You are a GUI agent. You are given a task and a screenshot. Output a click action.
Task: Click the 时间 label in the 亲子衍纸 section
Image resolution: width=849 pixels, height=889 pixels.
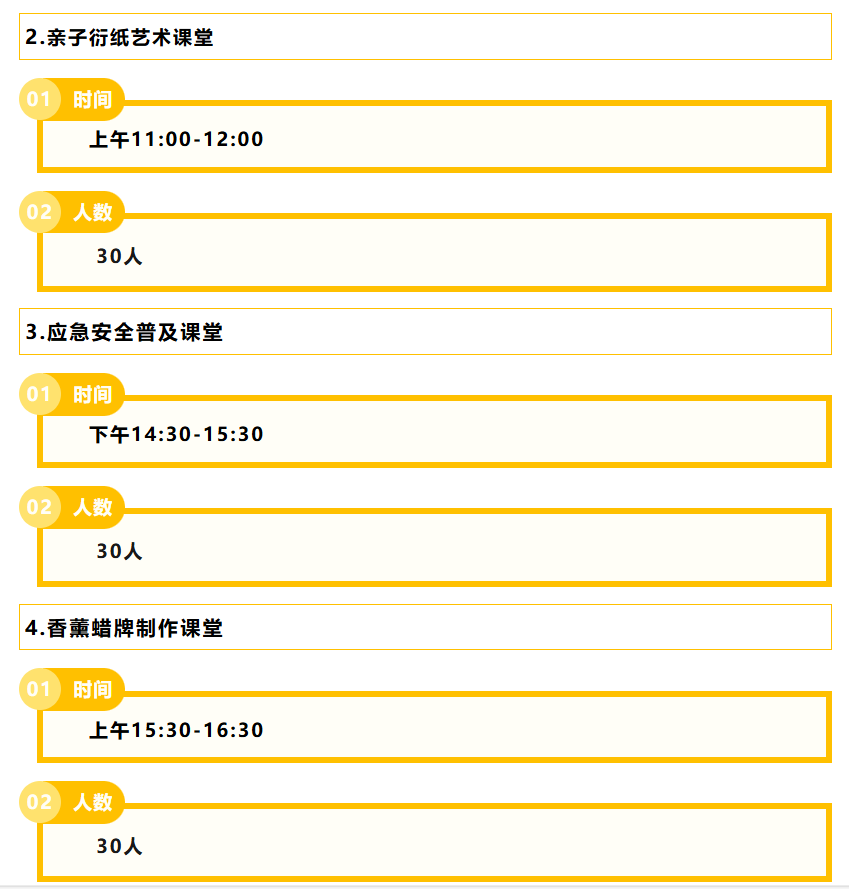[92, 100]
